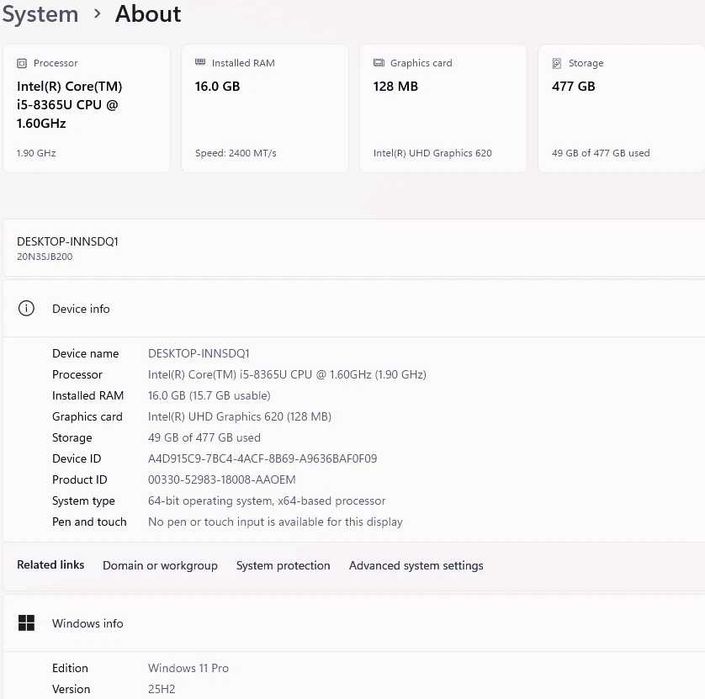Click '1.90 GHz' under processor card
The width and height of the screenshot is (705, 699).
(x=36, y=153)
